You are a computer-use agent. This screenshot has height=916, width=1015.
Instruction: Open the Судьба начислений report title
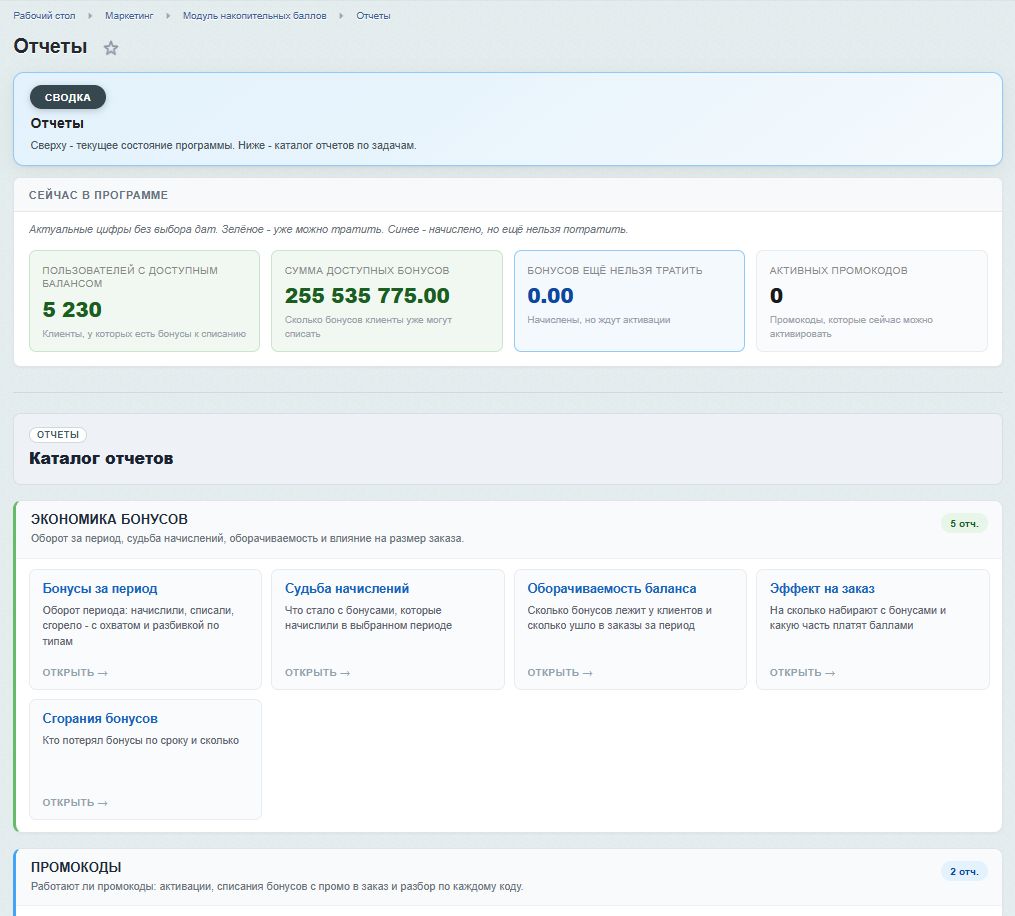pos(347,588)
